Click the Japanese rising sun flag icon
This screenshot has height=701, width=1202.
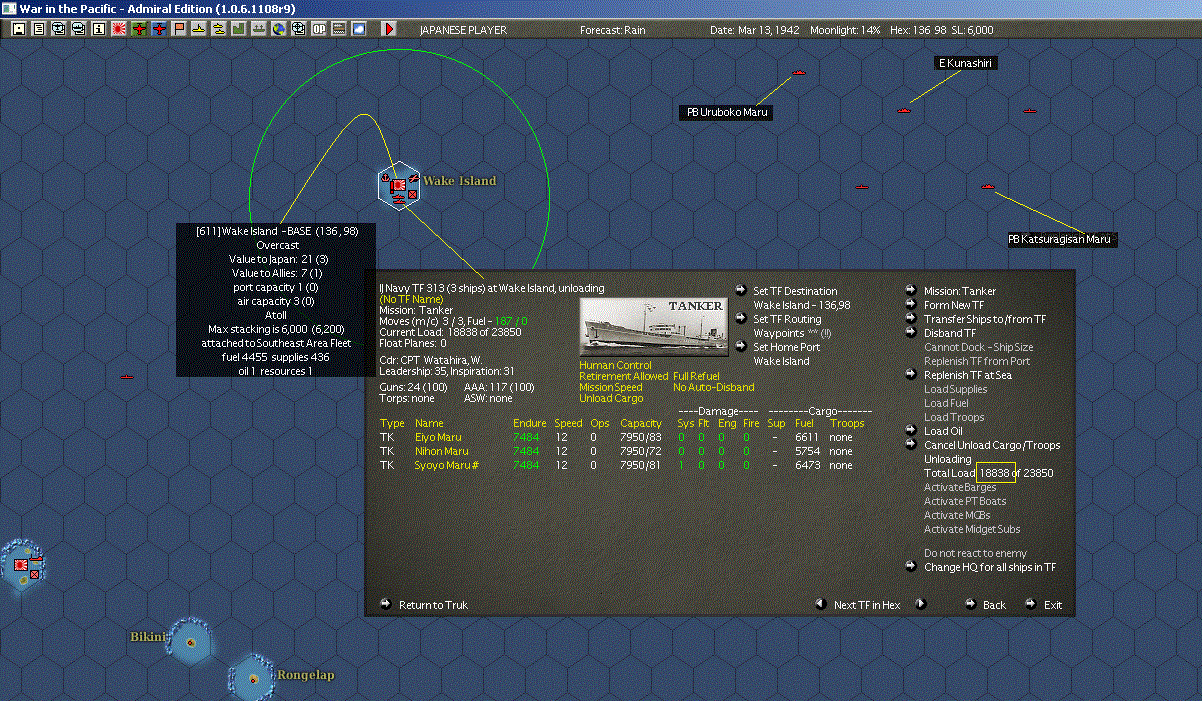point(119,30)
